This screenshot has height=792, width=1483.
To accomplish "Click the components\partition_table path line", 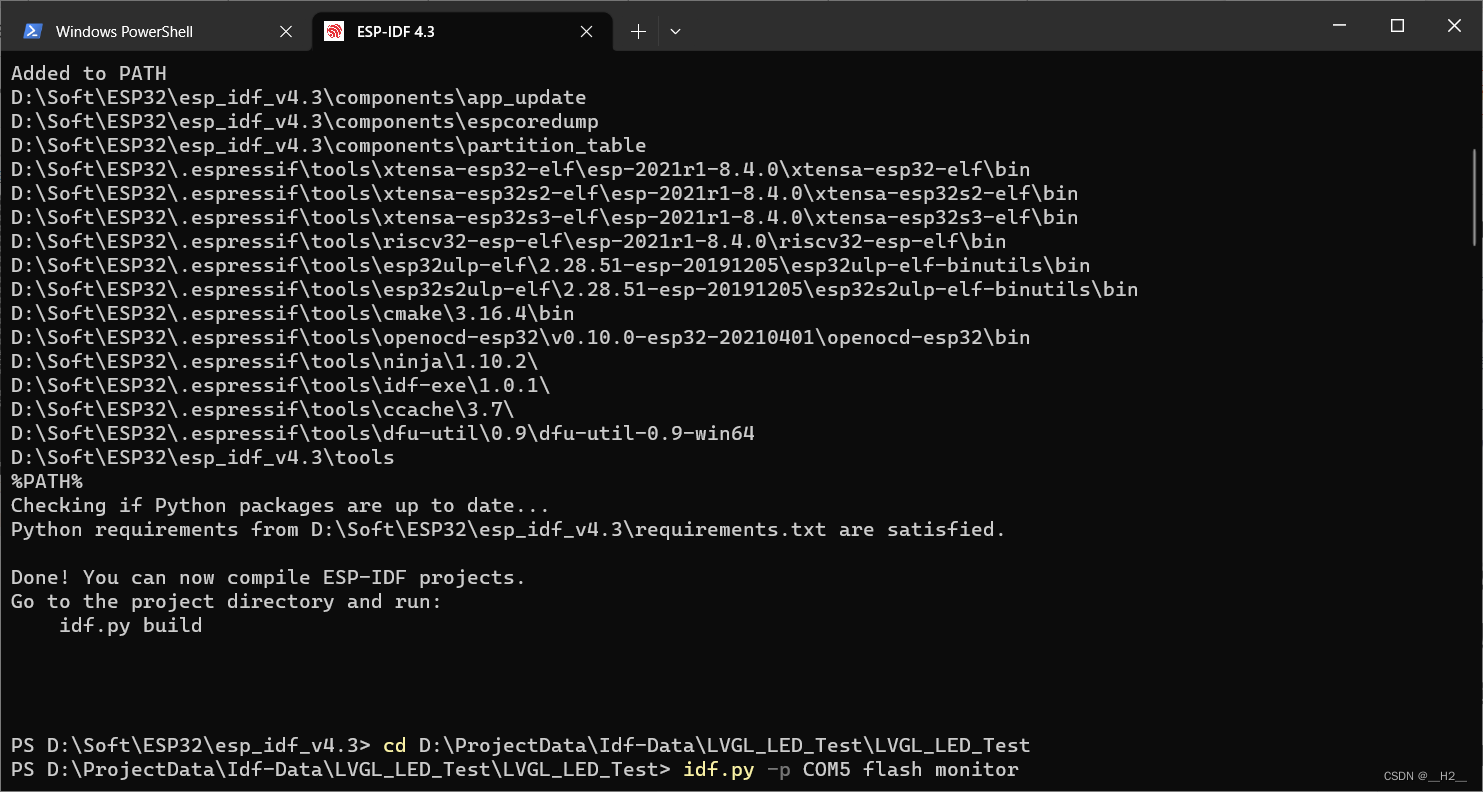I will click(x=329, y=145).
